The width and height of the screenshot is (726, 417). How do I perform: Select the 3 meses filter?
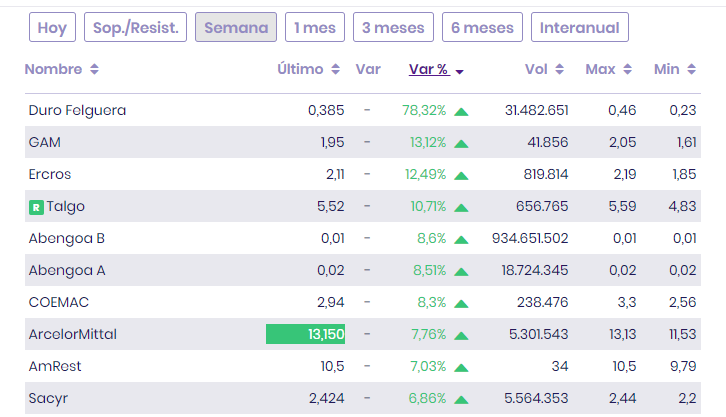(393, 28)
